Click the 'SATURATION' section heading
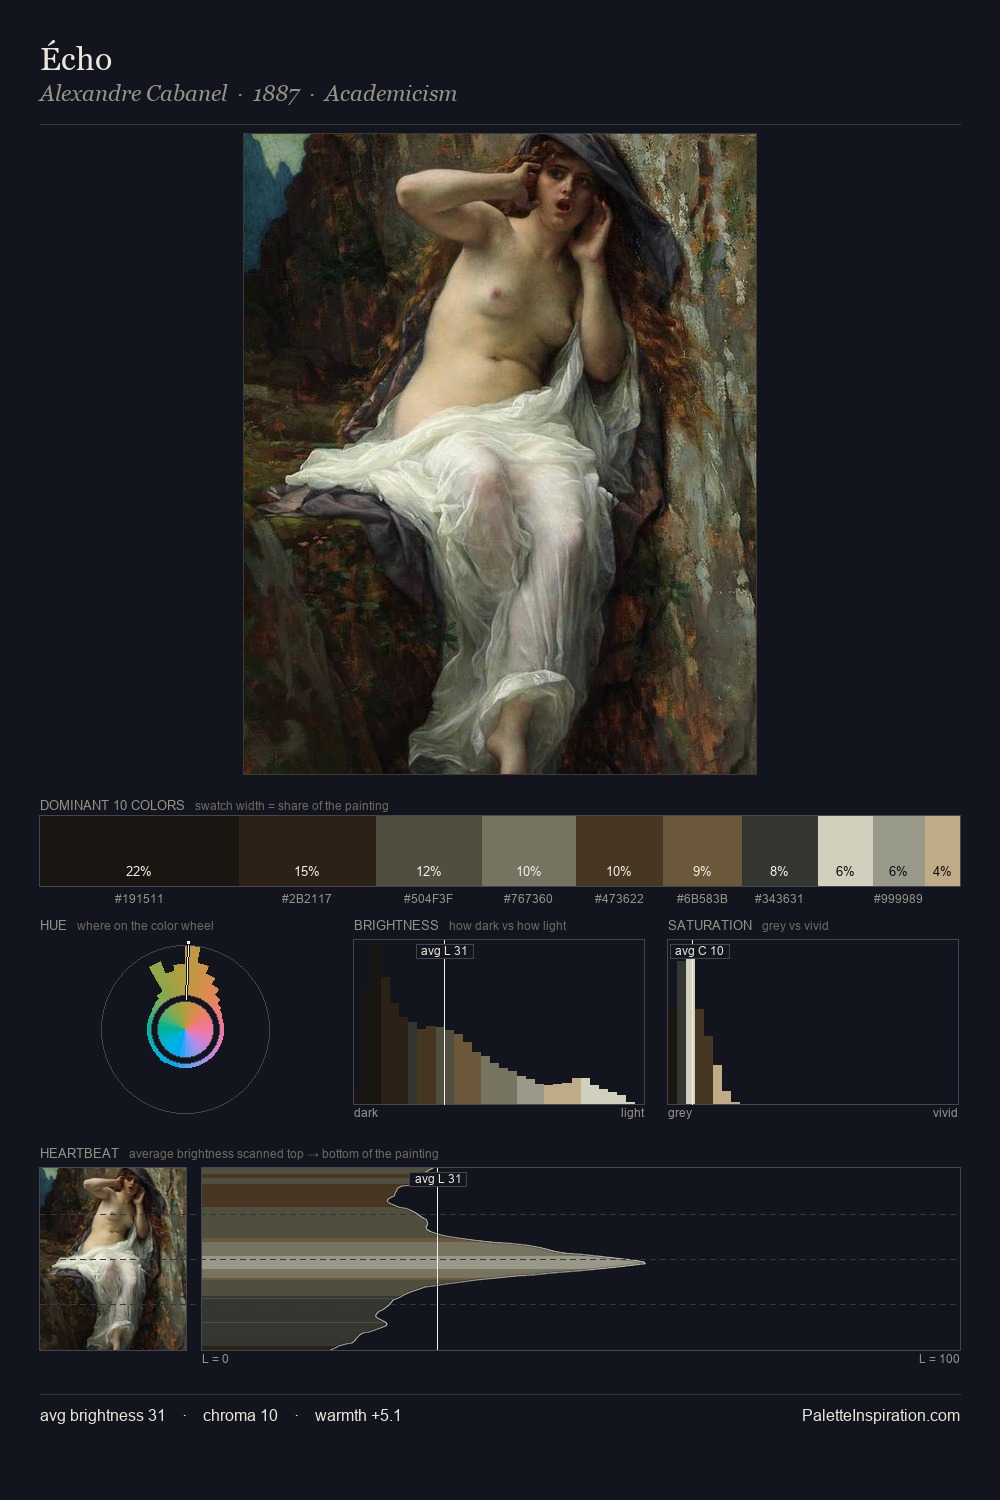The height and width of the screenshot is (1500, 1000). tap(710, 925)
